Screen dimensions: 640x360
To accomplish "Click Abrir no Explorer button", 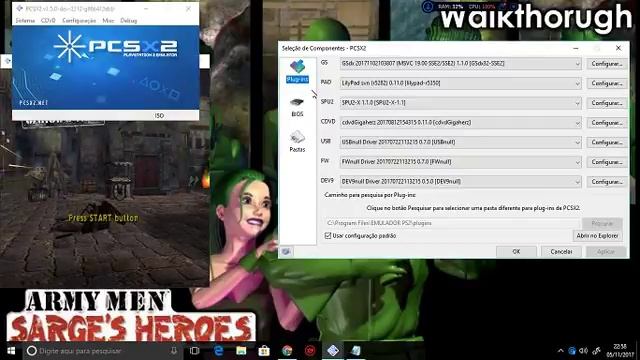I will (598, 236).
